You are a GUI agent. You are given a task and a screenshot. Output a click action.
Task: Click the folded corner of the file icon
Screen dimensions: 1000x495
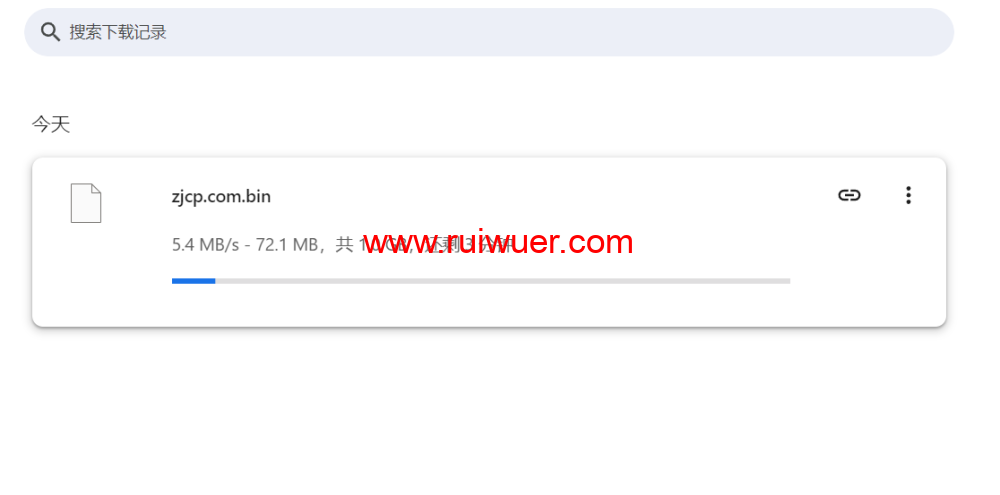[96, 189]
